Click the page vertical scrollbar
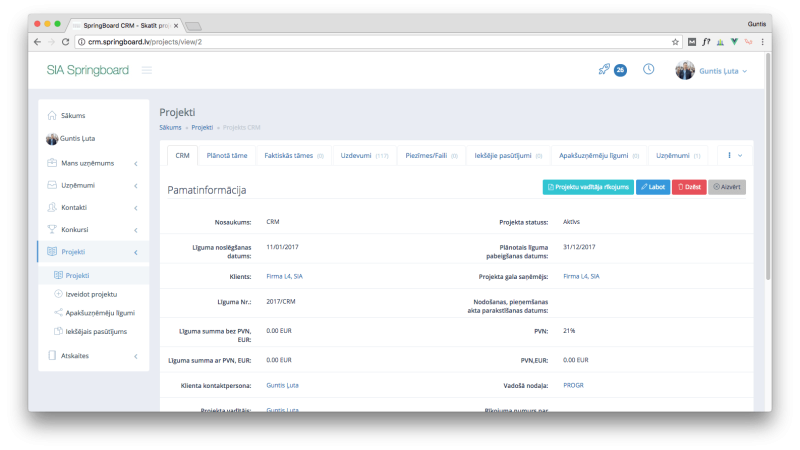800x450 pixels. [x=768, y=167]
